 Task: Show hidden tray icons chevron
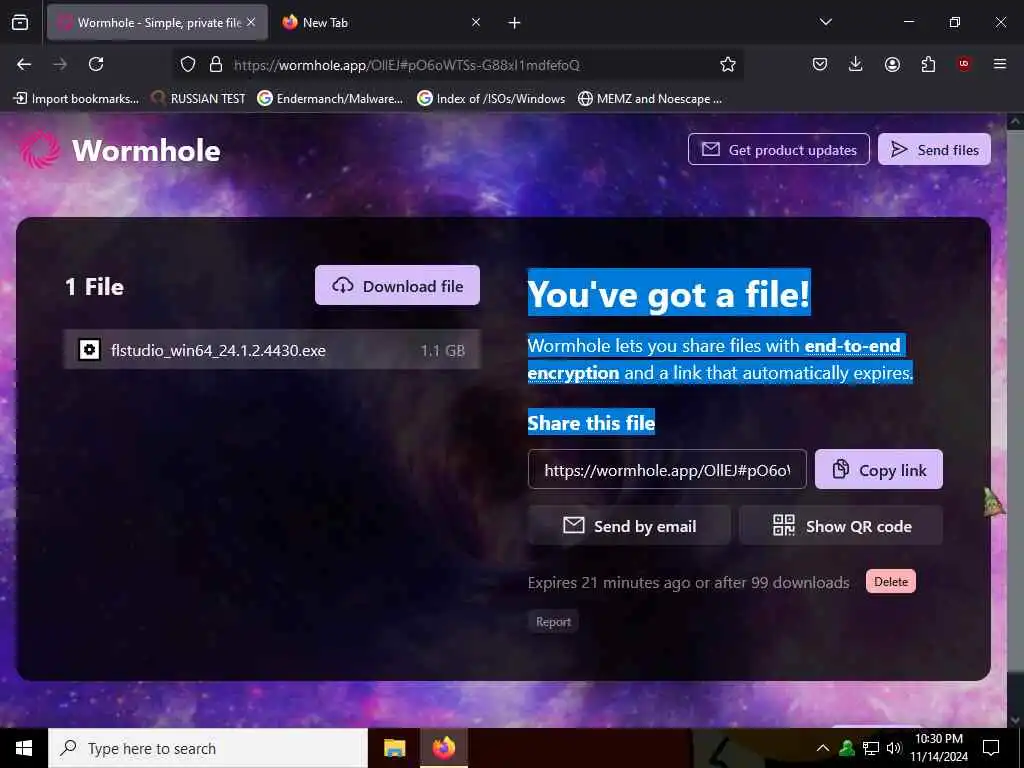pyautogui.click(x=823, y=748)
